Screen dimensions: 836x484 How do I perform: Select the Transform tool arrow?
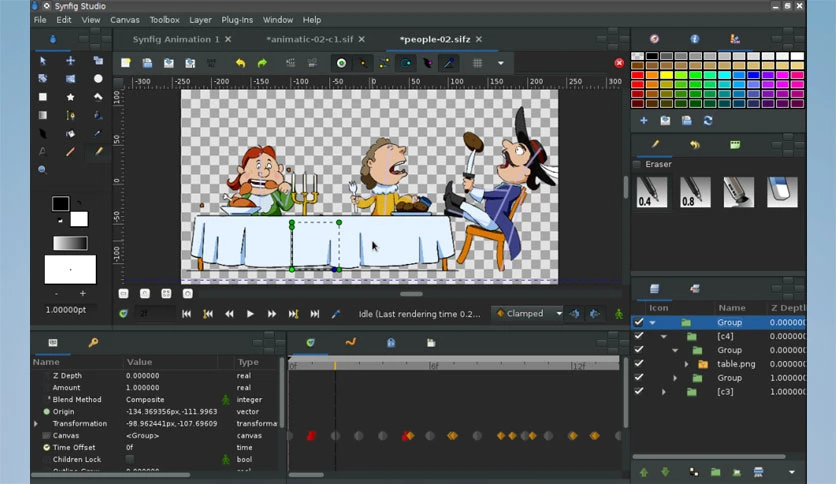43,61
